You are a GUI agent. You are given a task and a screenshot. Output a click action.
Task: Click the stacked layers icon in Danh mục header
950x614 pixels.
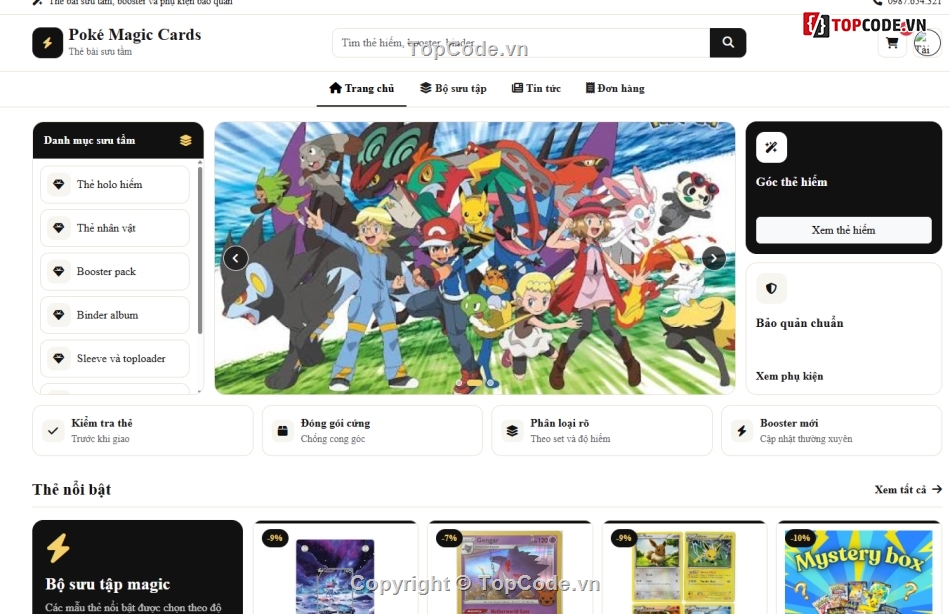pyautogui.click(x=186, y=140)
